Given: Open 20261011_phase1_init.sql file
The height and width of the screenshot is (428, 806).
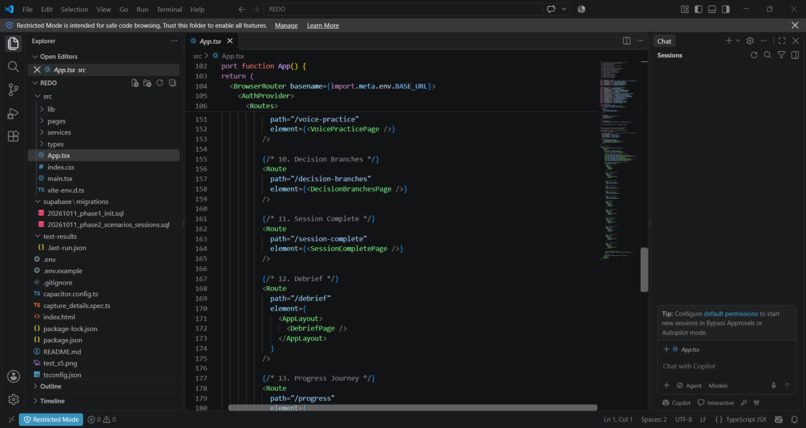Looking at the screenshot, I should click(x=85, y=213).
